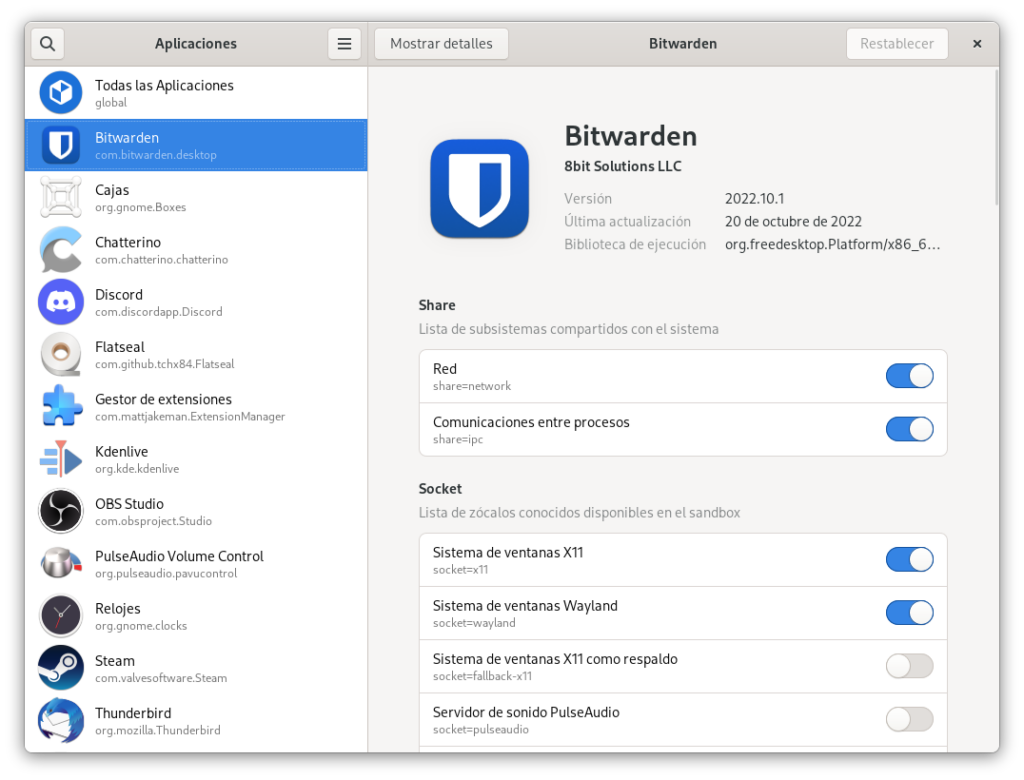Enable X11 como respaldo fallback toggle
The height and width of the screenshot is (780, 1024).
(909, 666)
